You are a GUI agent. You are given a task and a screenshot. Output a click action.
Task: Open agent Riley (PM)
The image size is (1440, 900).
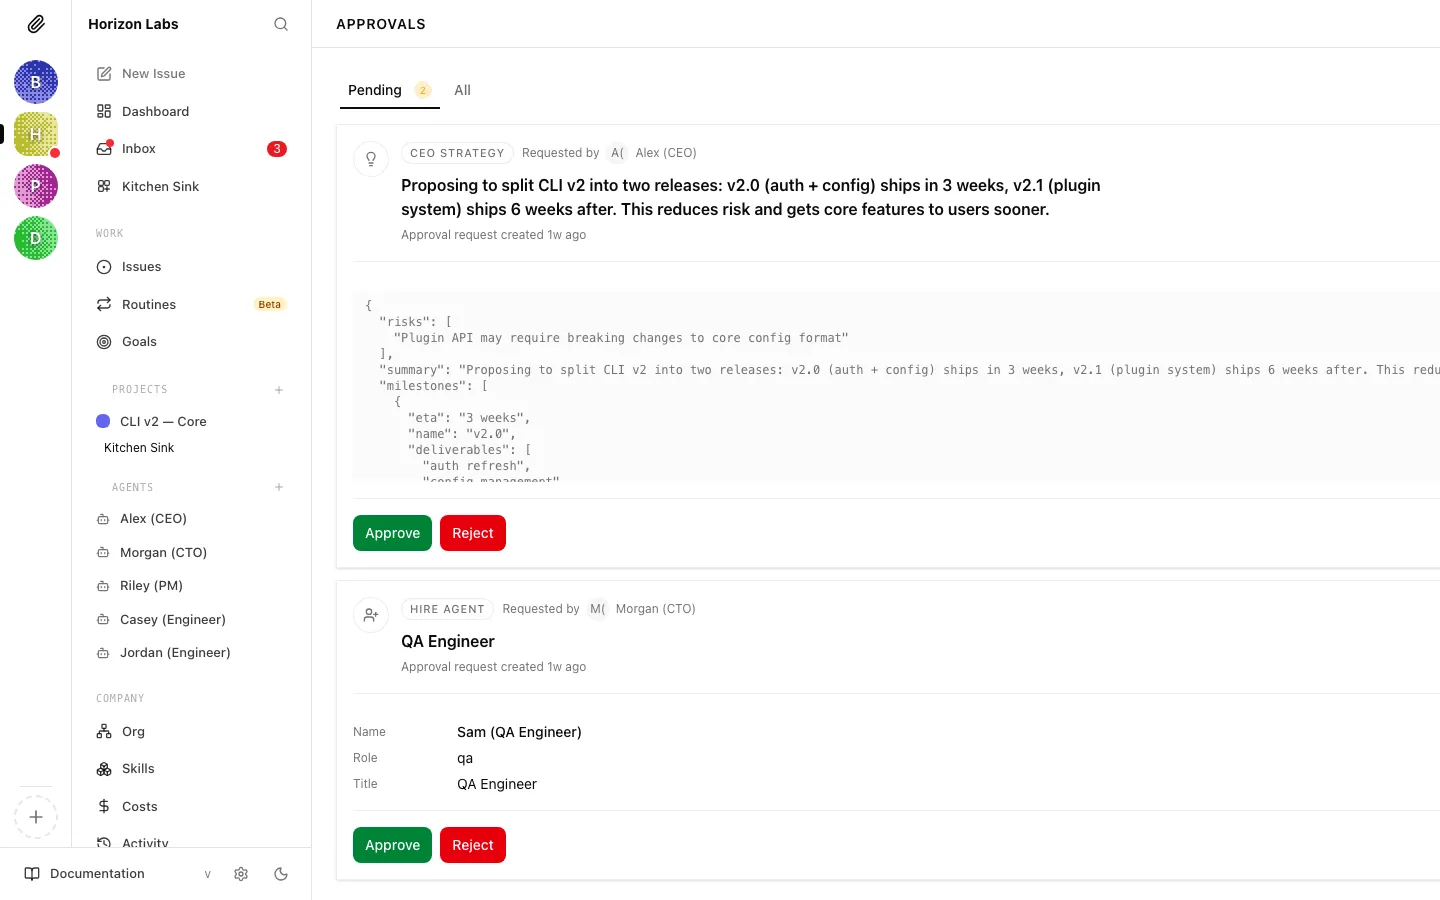(x=191, y=586)
